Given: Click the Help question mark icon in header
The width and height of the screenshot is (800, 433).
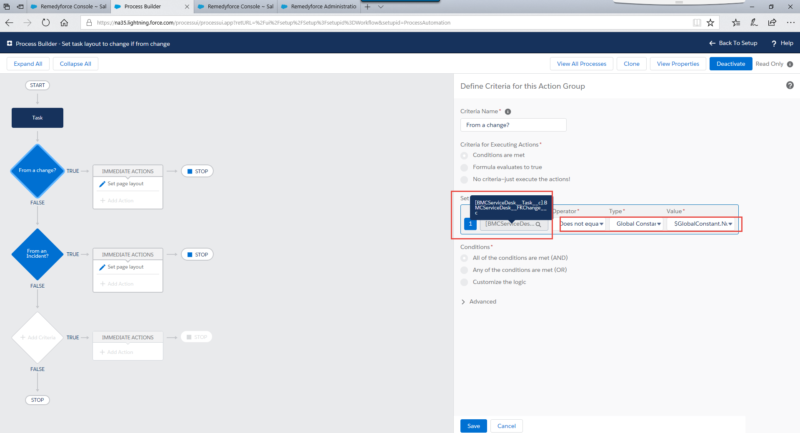Looking at the screenshot, I should click(773, 43).
